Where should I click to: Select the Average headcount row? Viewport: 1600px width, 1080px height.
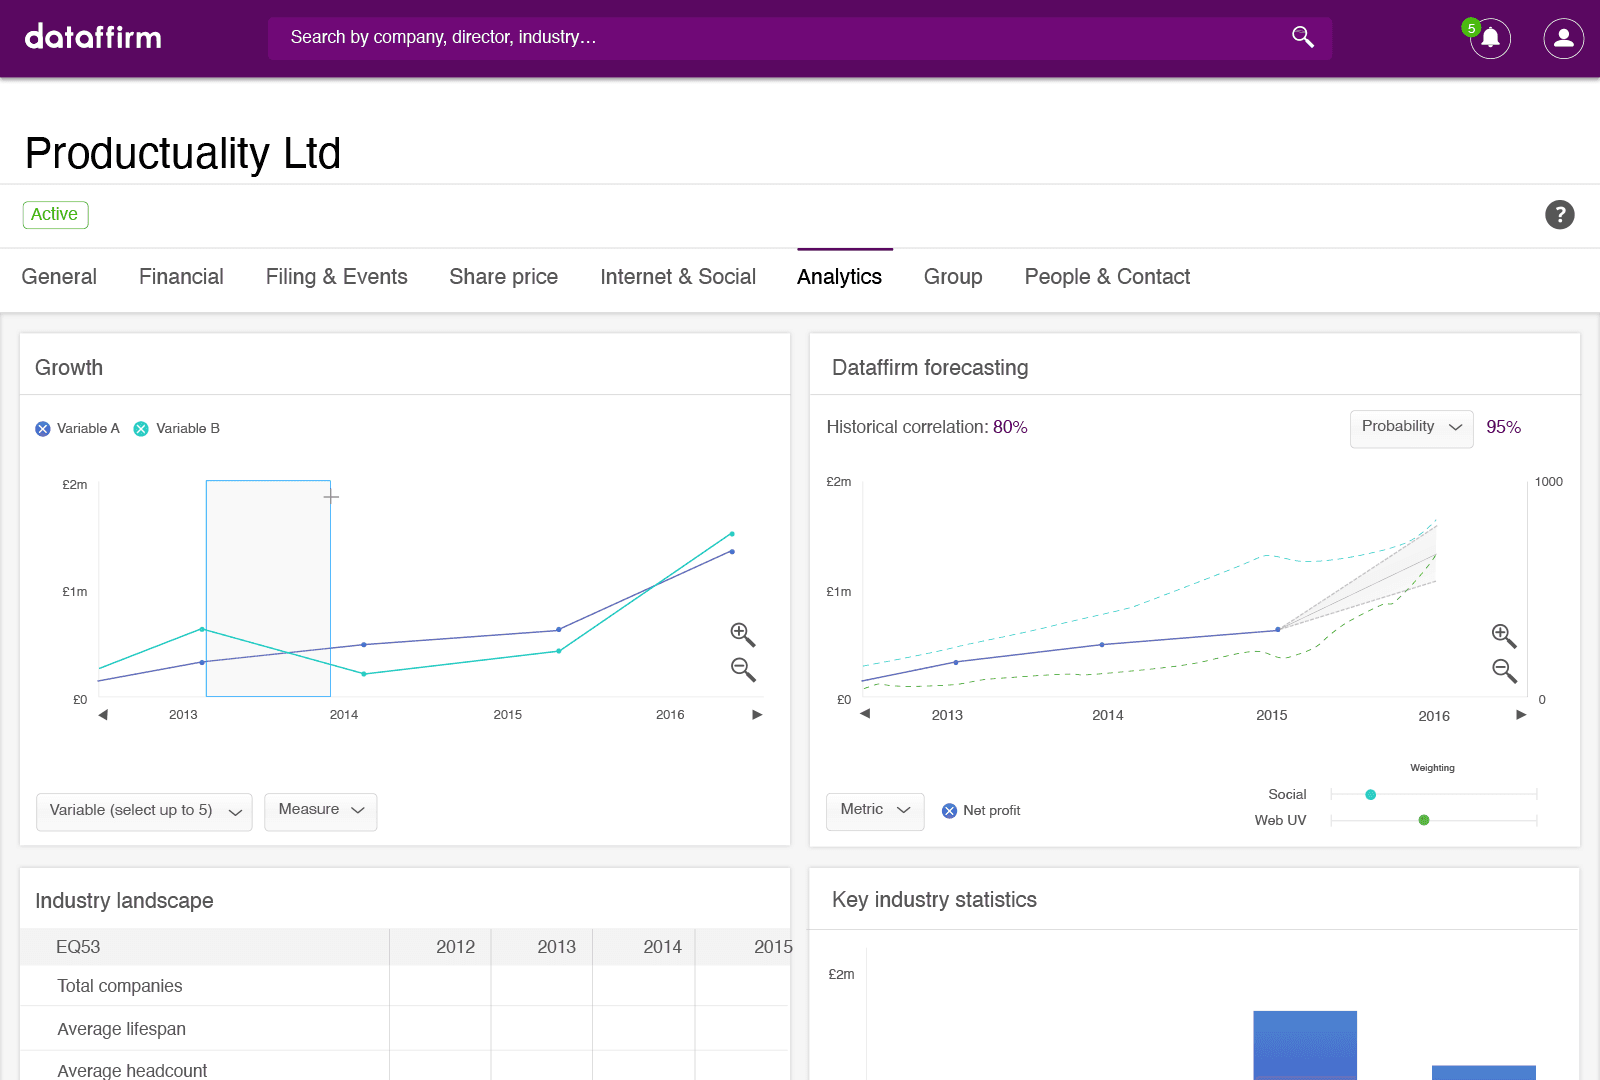click(x=405, y=1068)
